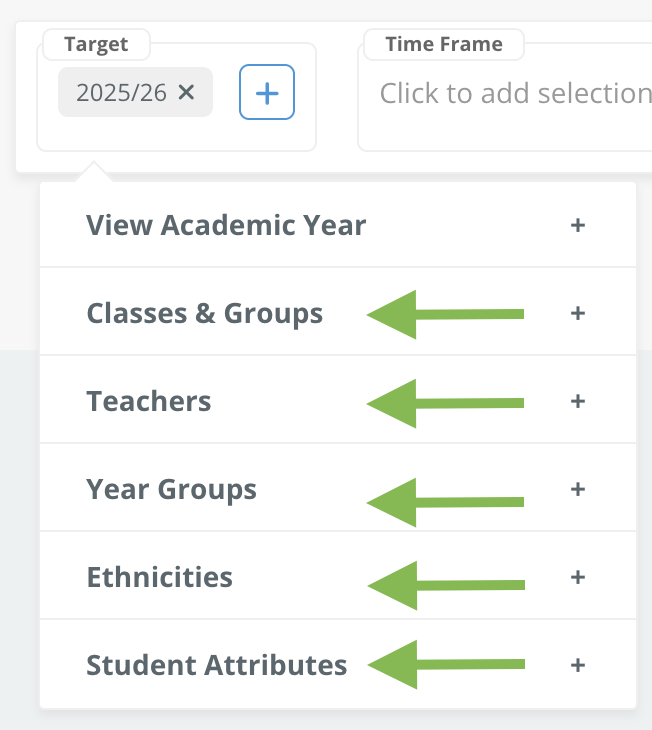Click plus icon beside Student Attributes
The image size is (652, 730).
(577, 665)
